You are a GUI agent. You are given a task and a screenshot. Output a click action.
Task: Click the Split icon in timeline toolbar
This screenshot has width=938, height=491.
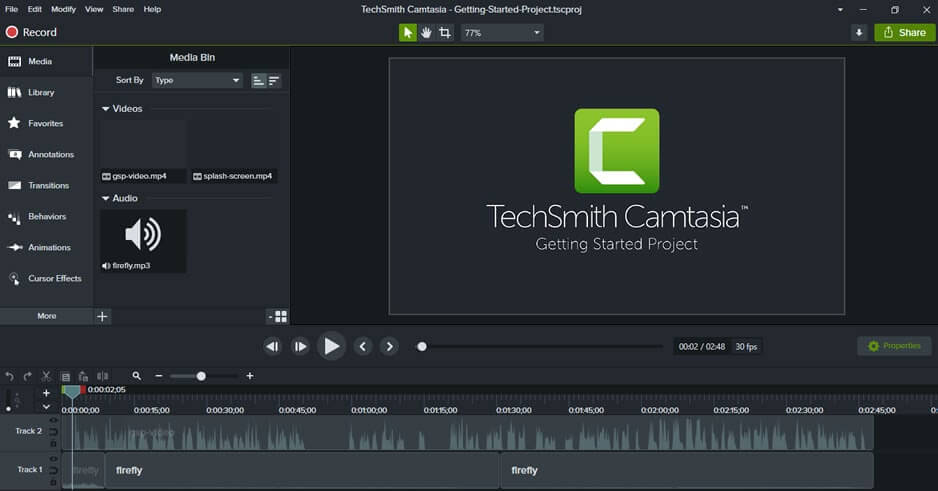pyautogui.click(x=103, y=376)
